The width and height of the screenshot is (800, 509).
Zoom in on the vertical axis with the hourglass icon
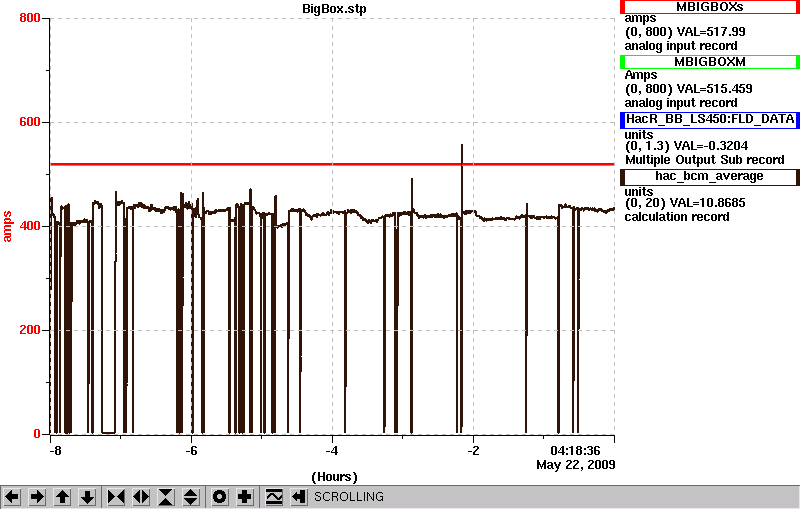coord(166,497)
